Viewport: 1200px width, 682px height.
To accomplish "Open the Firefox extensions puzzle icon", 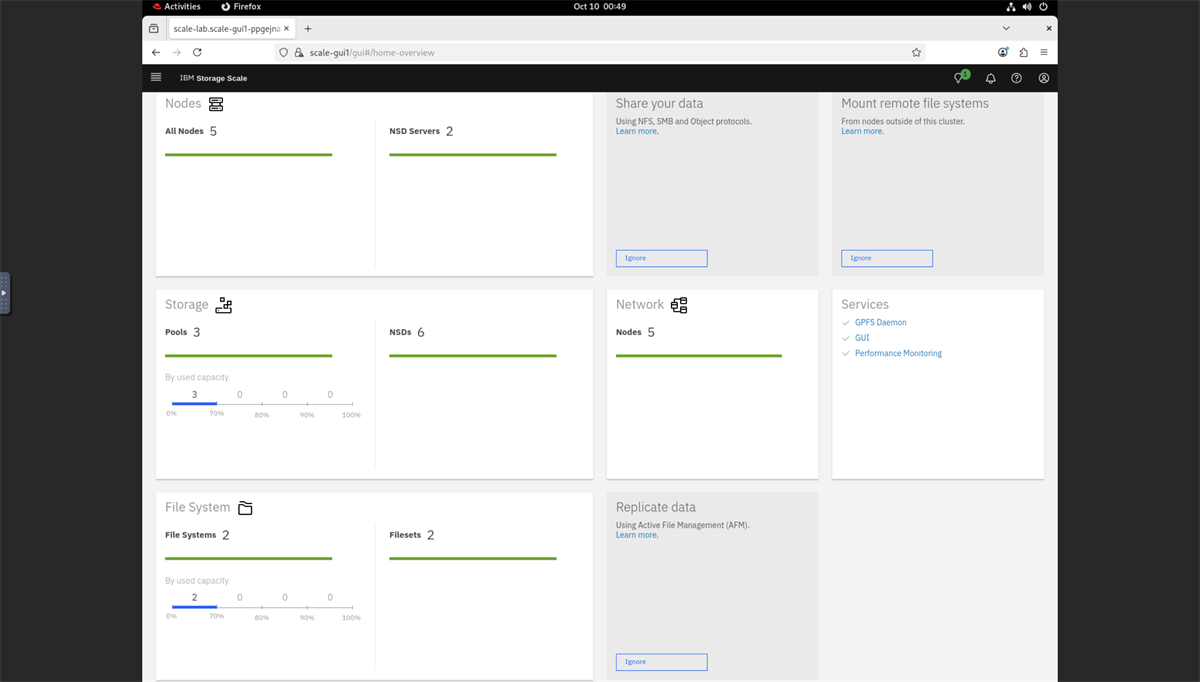I will pyautogui.click(x=1023, y=52).
